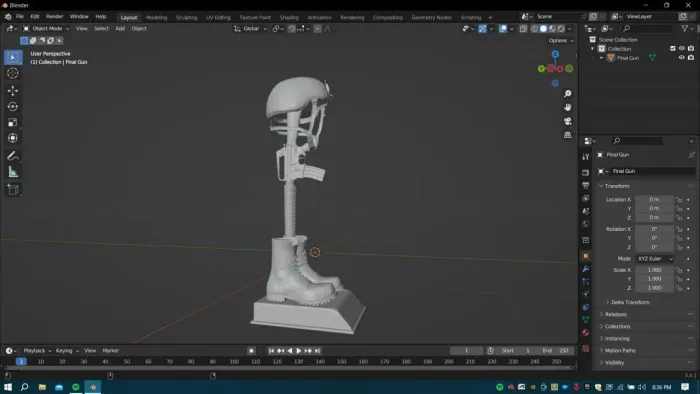Switch to the Sculpting workspace tab
Image resolution: width=700 pixels, height=394 pixels.
(x=186, y=17)
